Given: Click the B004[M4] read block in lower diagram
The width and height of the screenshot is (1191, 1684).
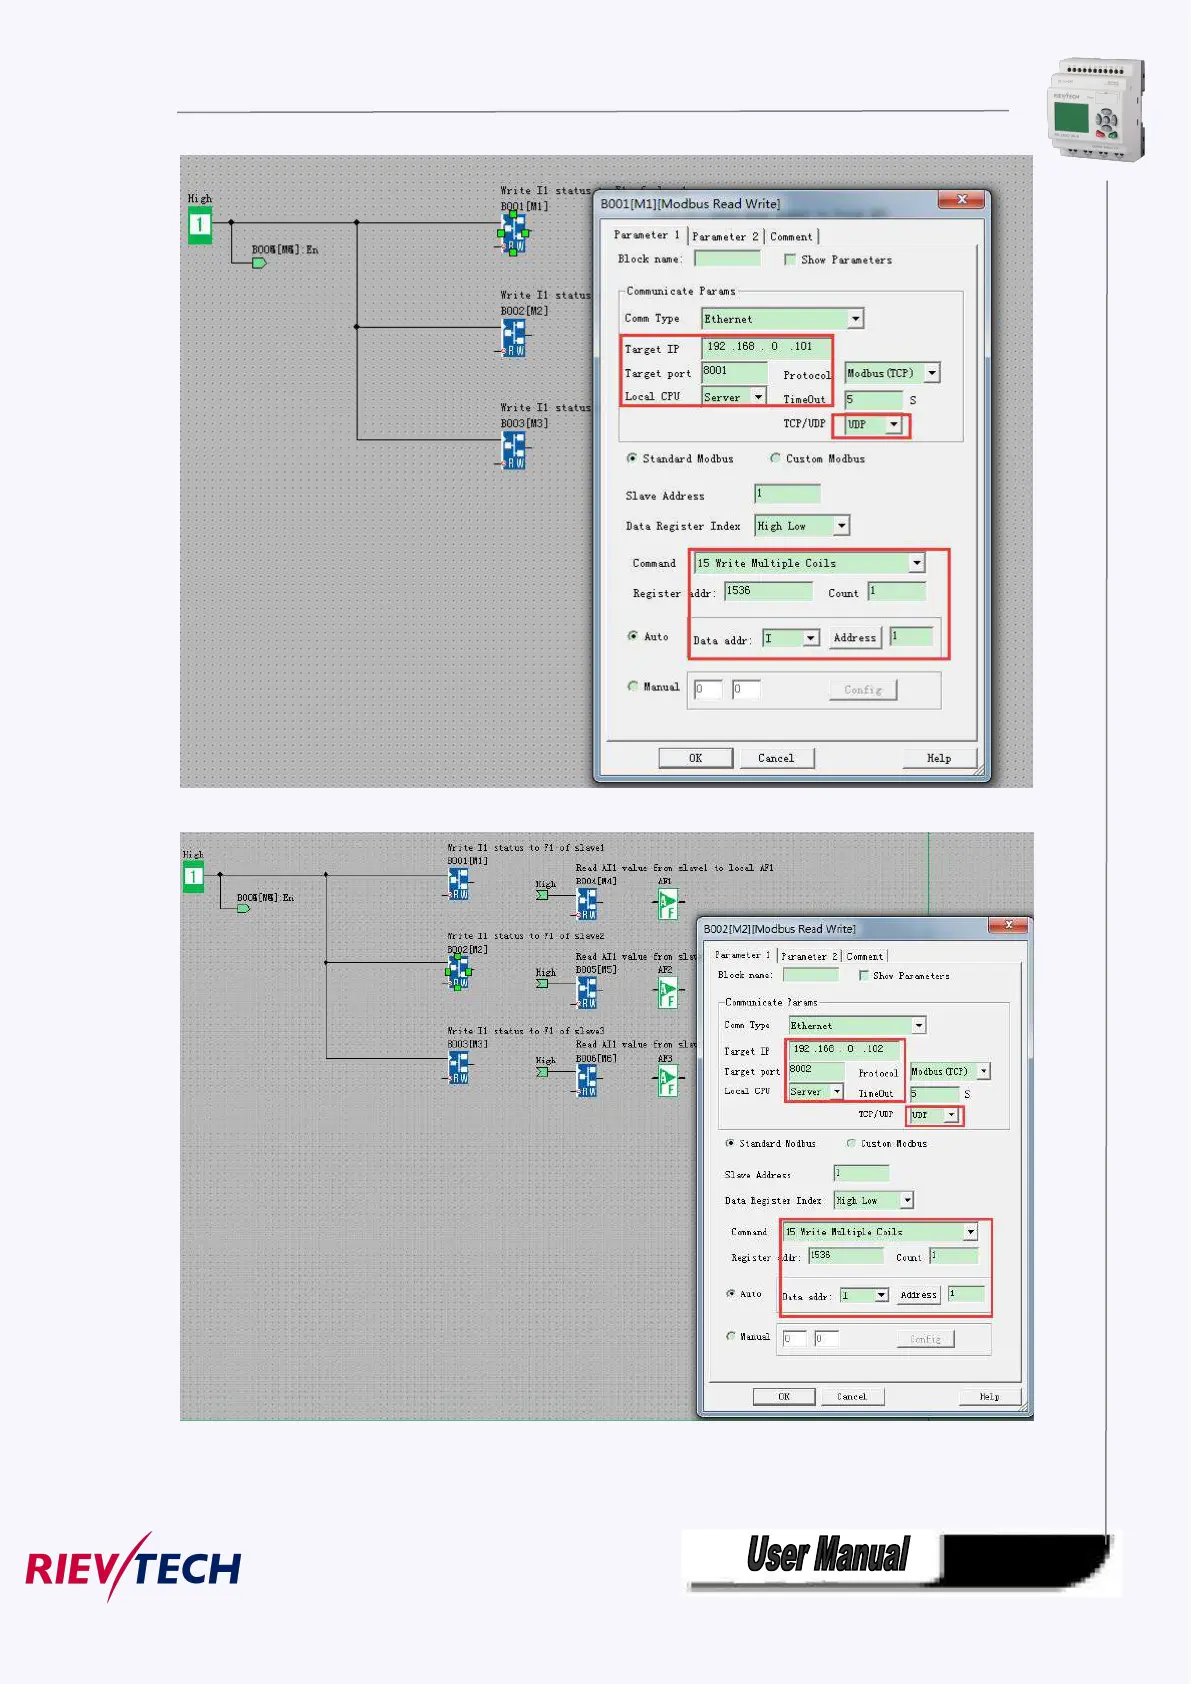Looking at the screenshot, I should click(587, 905).
